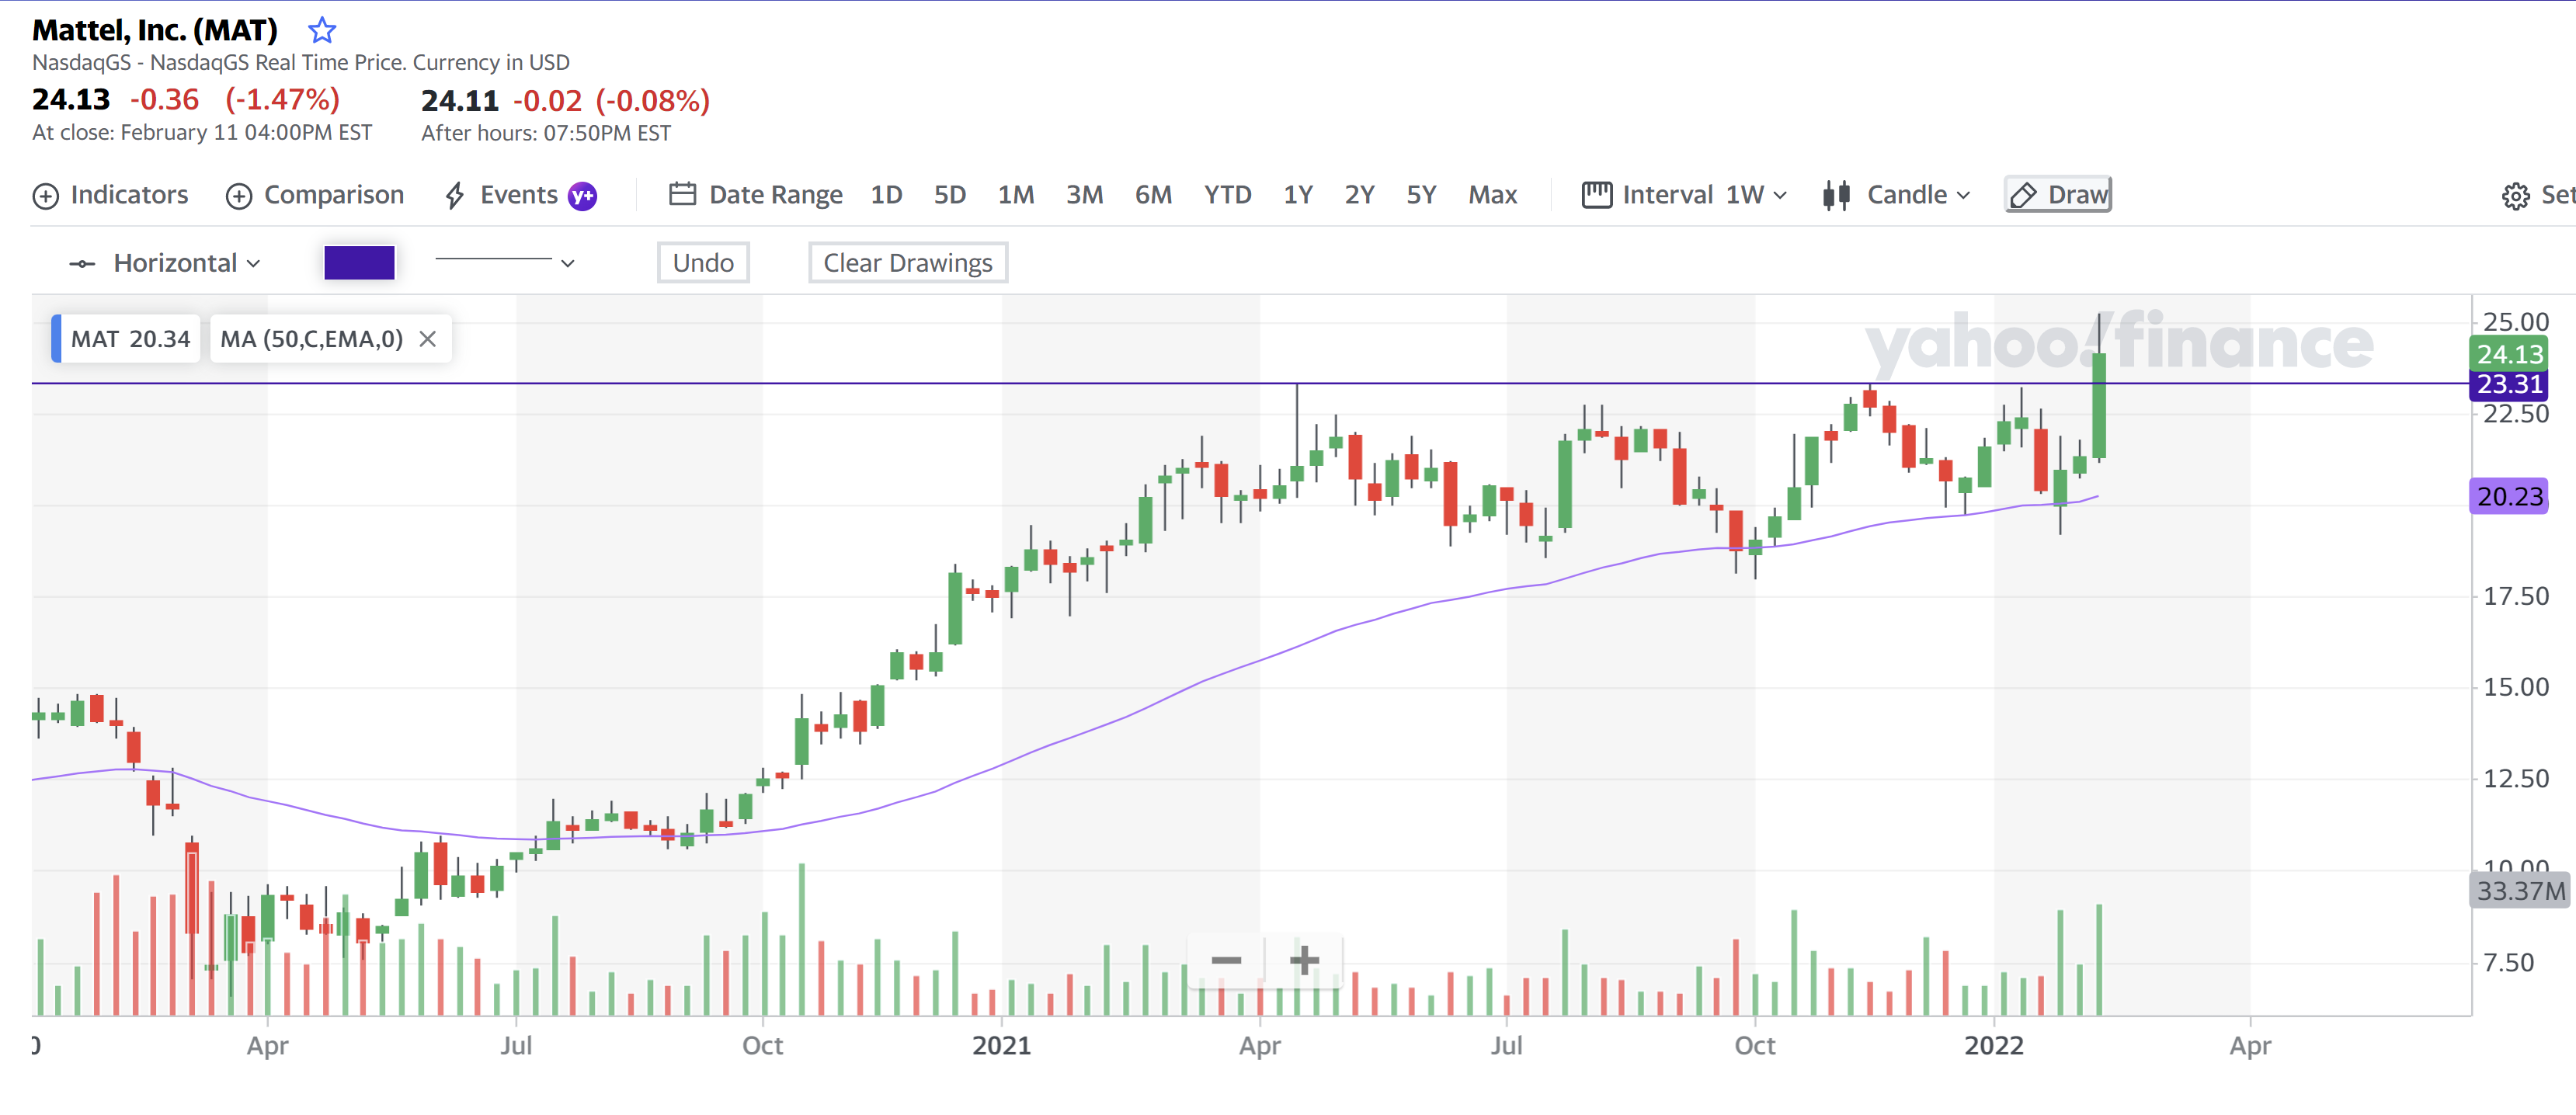Click the 23.31 horizontal line price tag
2576x1115 pixels.
(x=2510, y=384)
